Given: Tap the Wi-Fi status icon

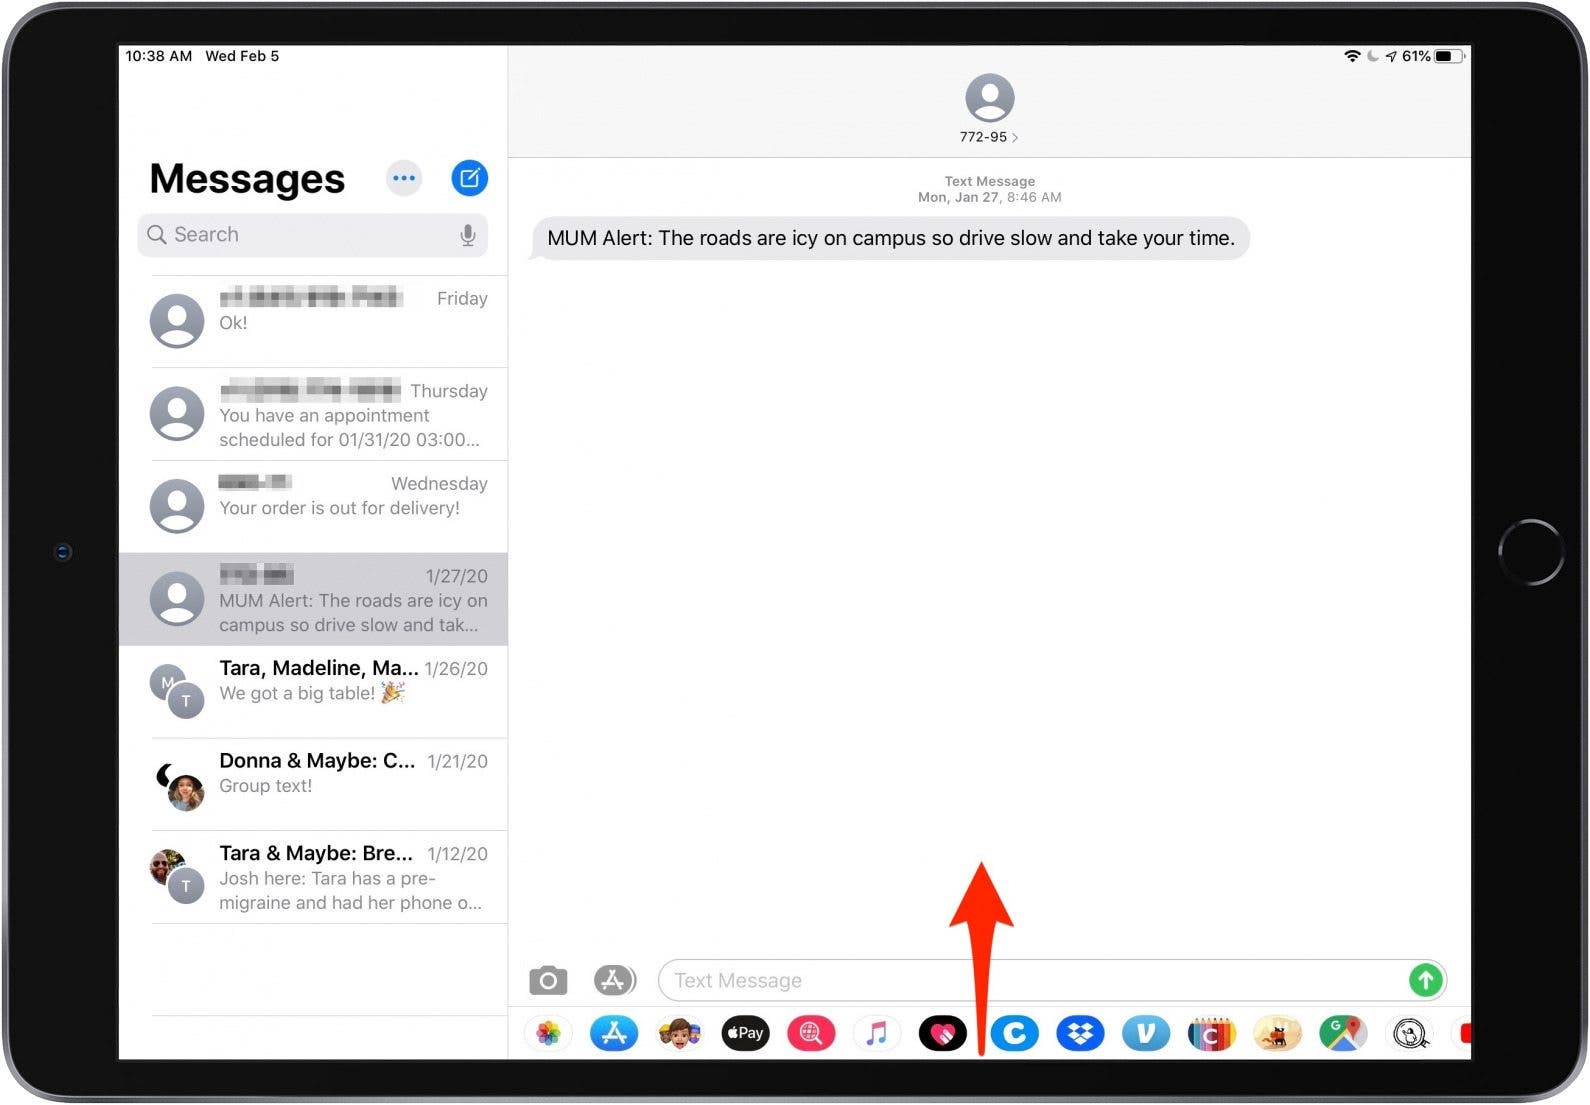Looking at the screenshot, I should coord(1352,56).
